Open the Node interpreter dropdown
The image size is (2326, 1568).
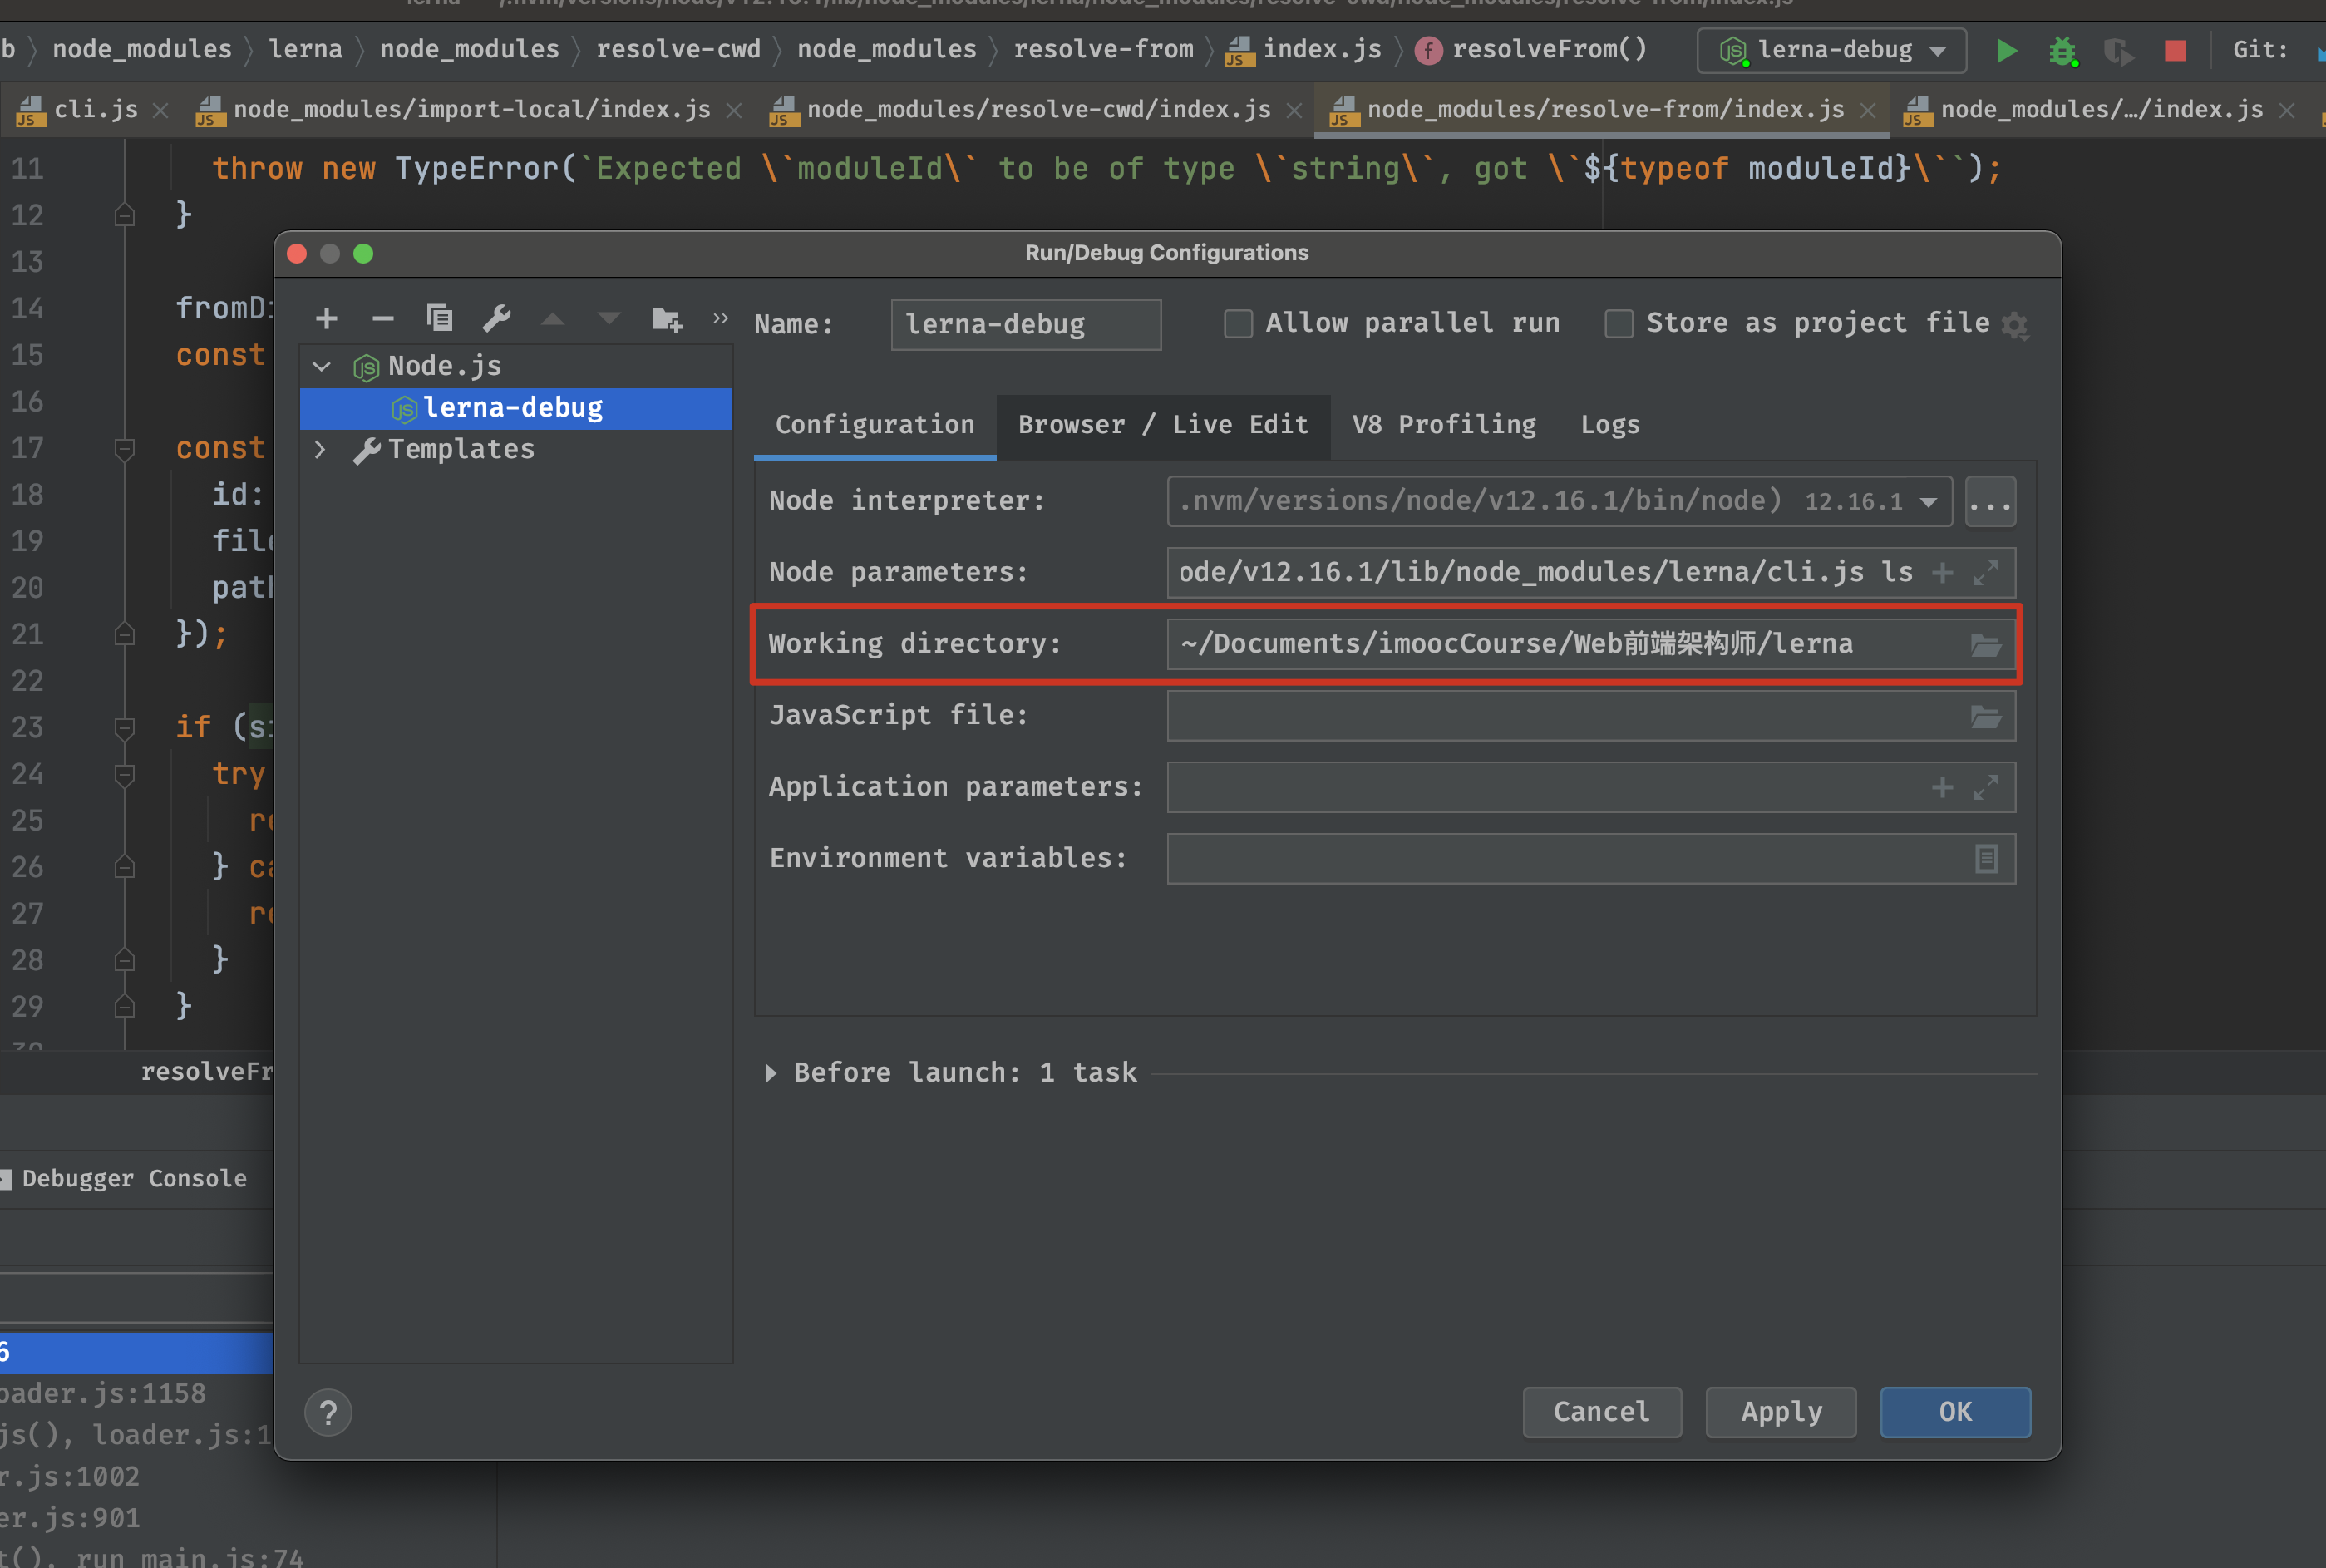[1929, 502]
